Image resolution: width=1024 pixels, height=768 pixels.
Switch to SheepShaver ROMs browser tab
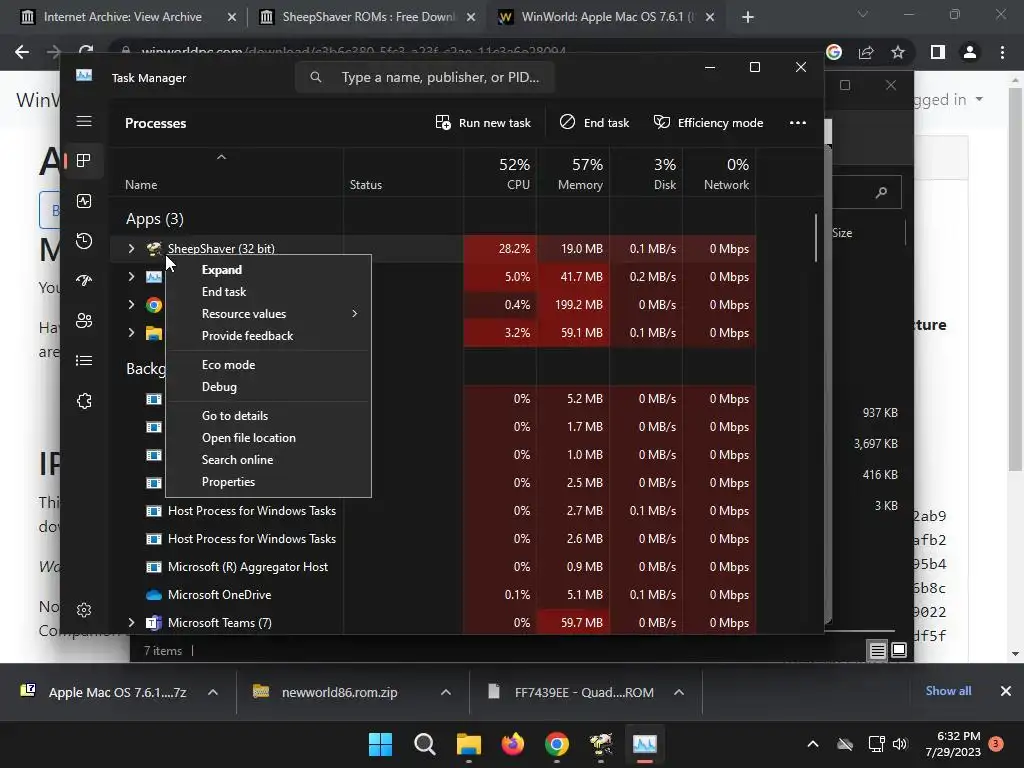pyautogui.click(x=368, y=17)
